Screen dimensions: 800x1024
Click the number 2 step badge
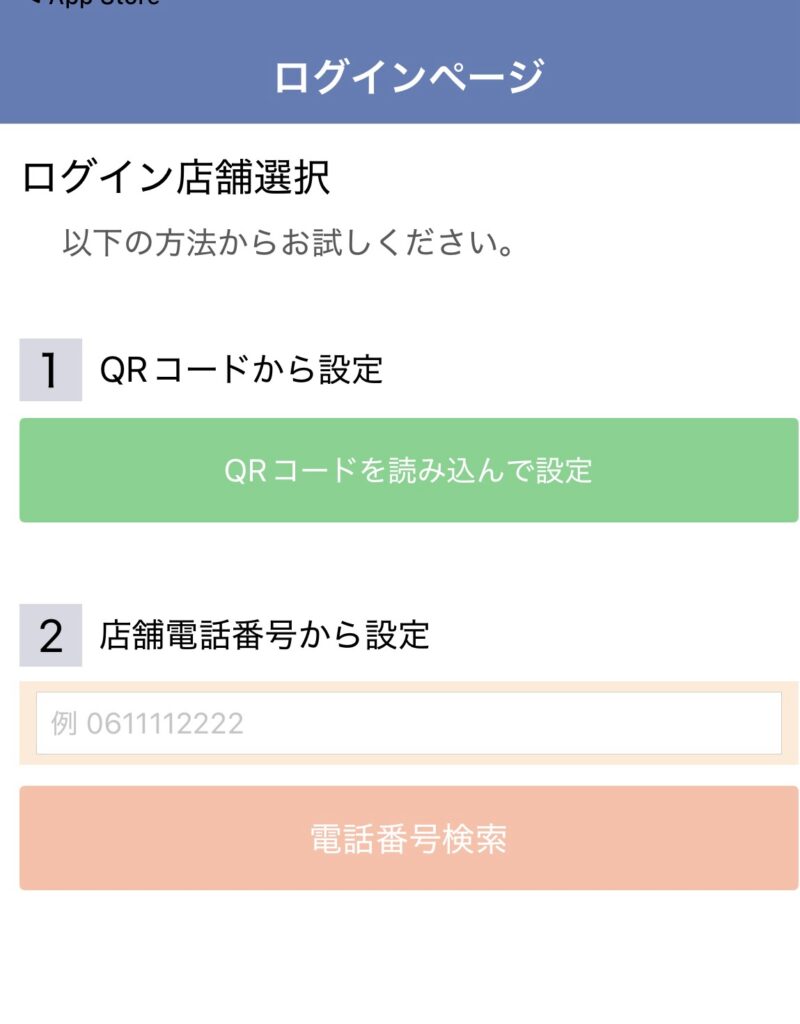(50, 635)
